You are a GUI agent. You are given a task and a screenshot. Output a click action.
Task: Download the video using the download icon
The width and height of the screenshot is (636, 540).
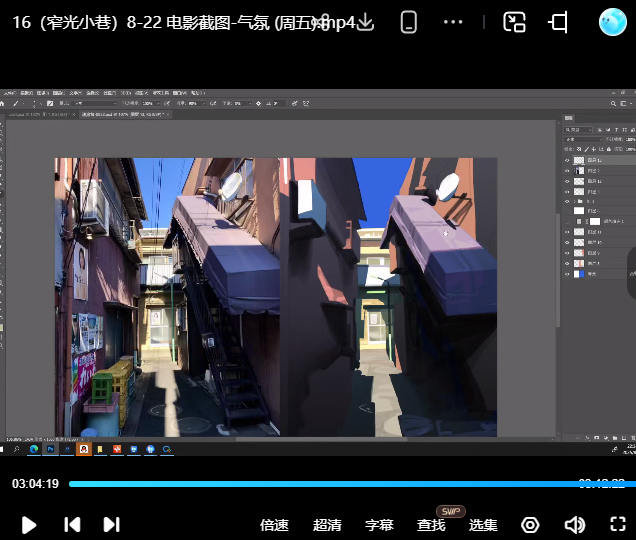(364, 22)
